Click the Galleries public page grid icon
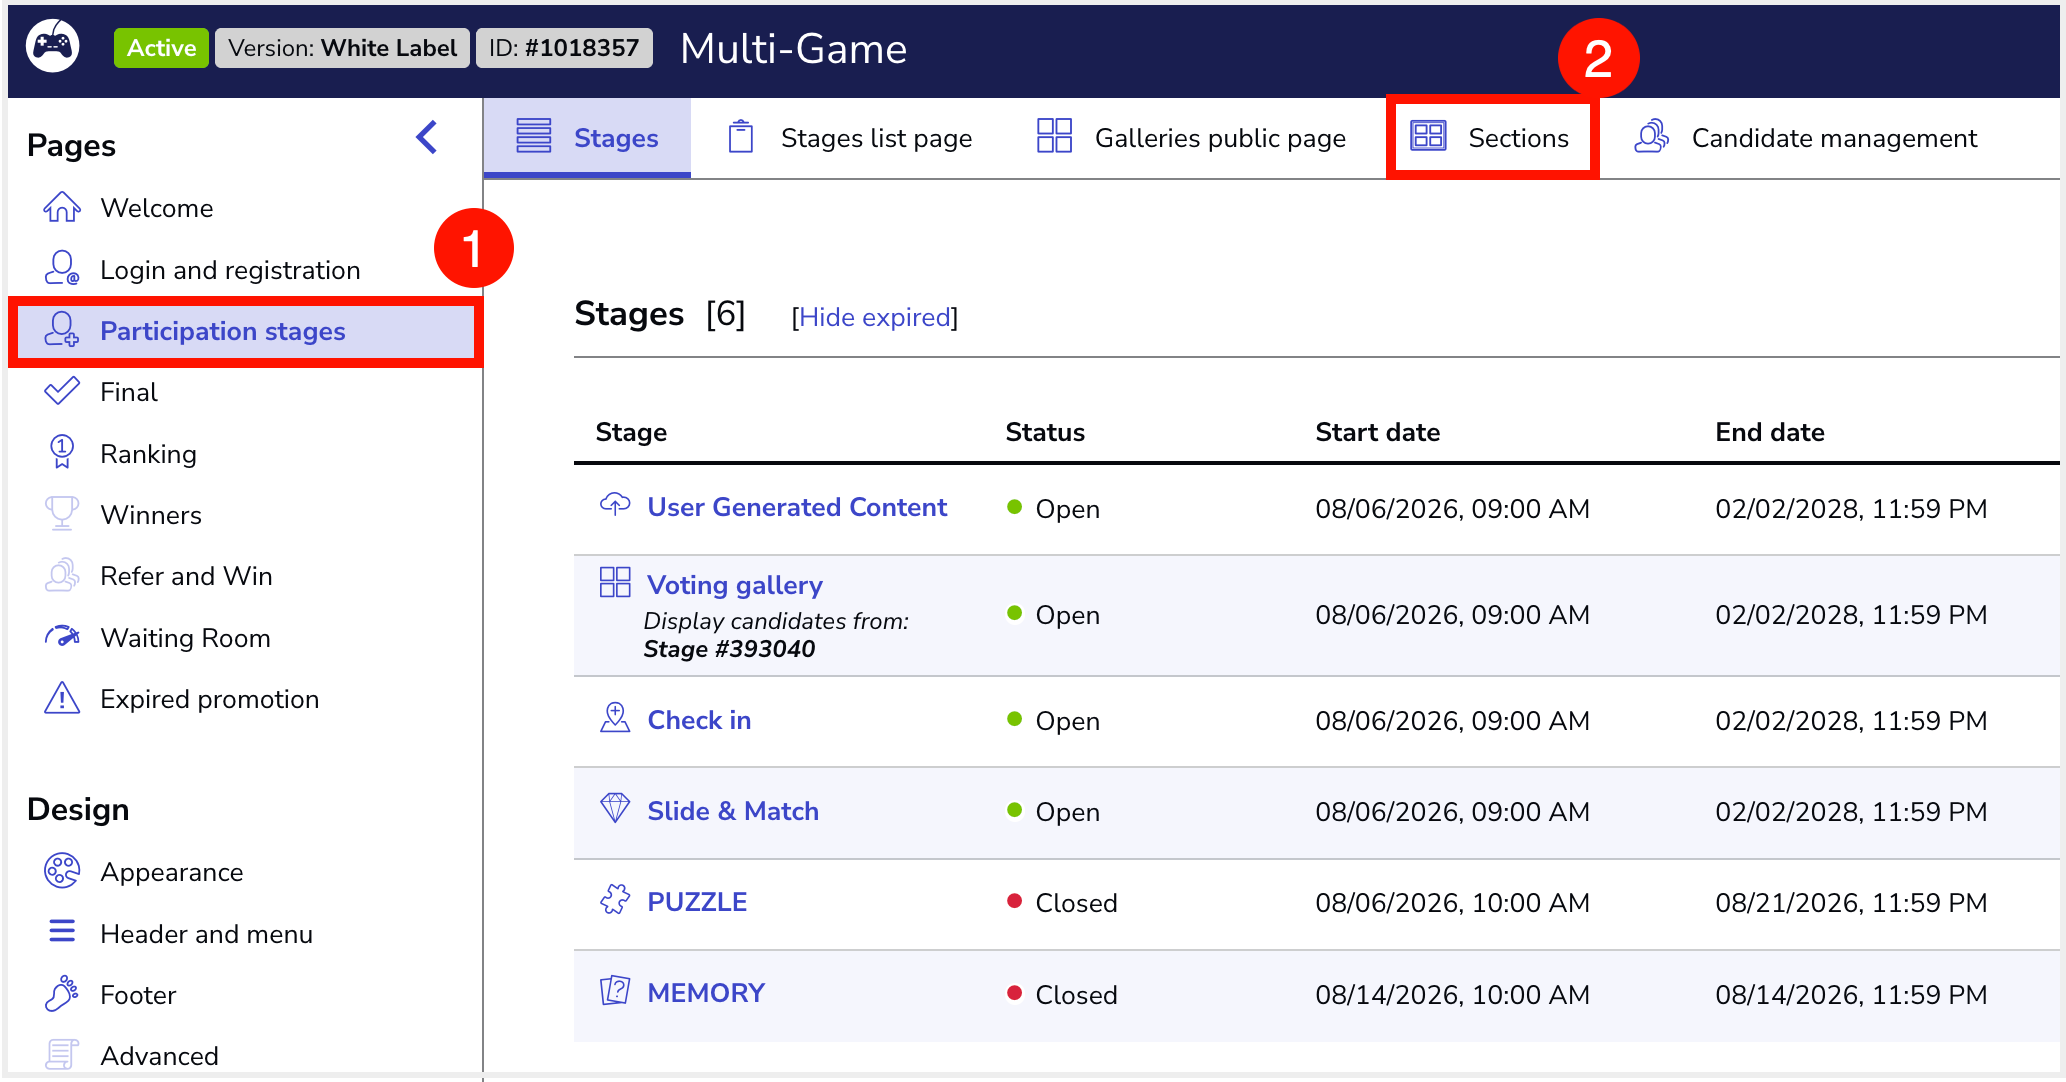Image resolution: width=2066 pixels, height=1082 pixels. tap(1054, 135)
